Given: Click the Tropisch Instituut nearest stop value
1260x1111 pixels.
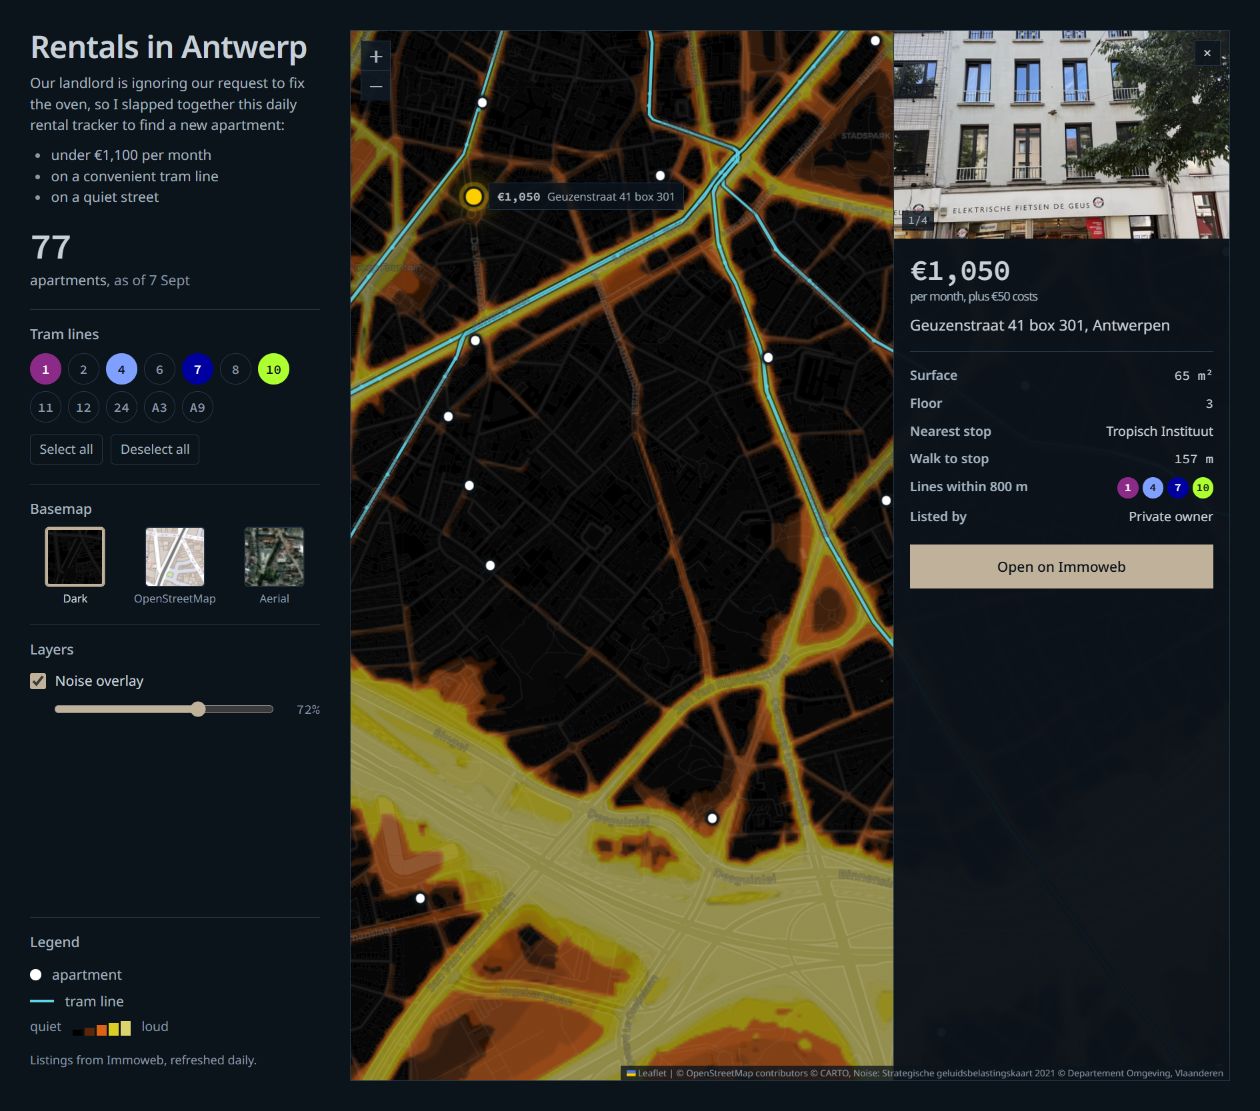Looking at the screenshot, I should point(1159,431).
